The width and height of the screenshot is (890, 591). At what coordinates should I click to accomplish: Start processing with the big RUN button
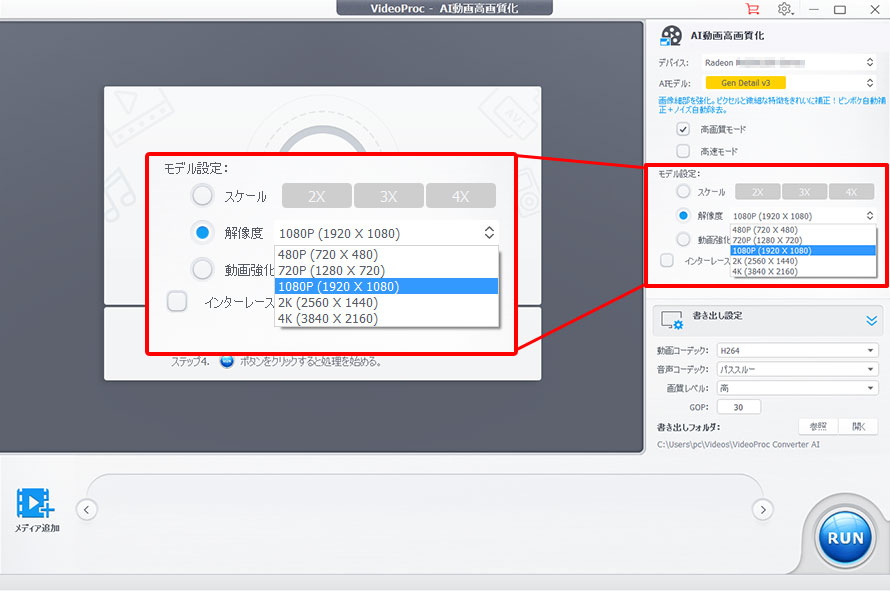coord(845,538)
